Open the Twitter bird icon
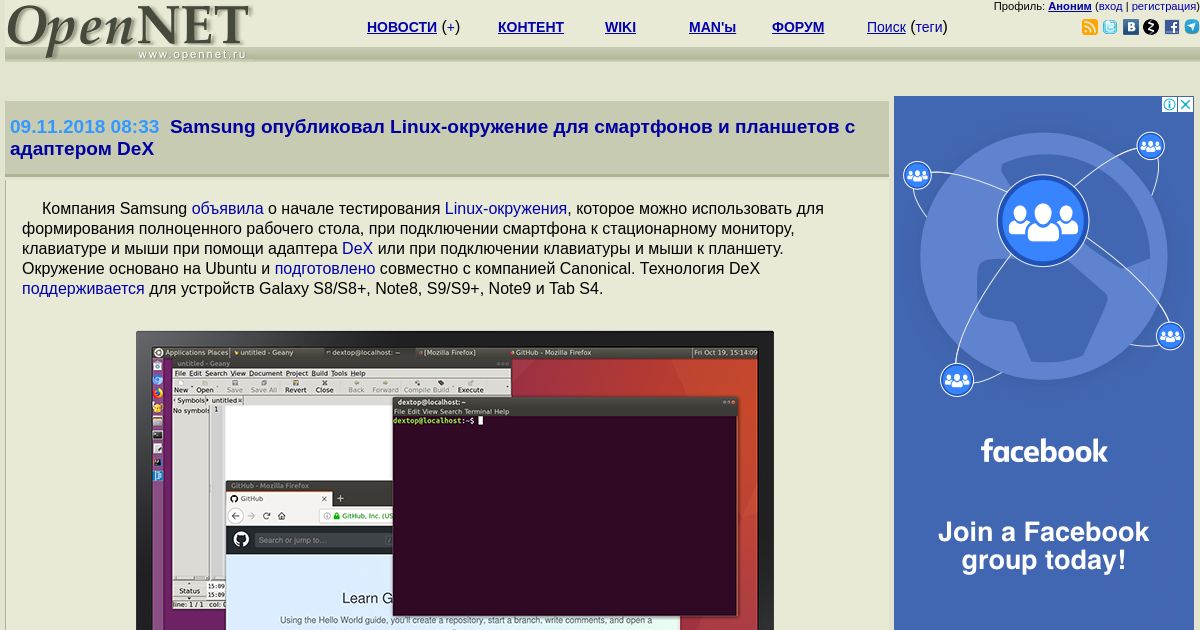The height and width of the screenshot is (630, 1200). pyautogui.click(x=1110, y=27)
